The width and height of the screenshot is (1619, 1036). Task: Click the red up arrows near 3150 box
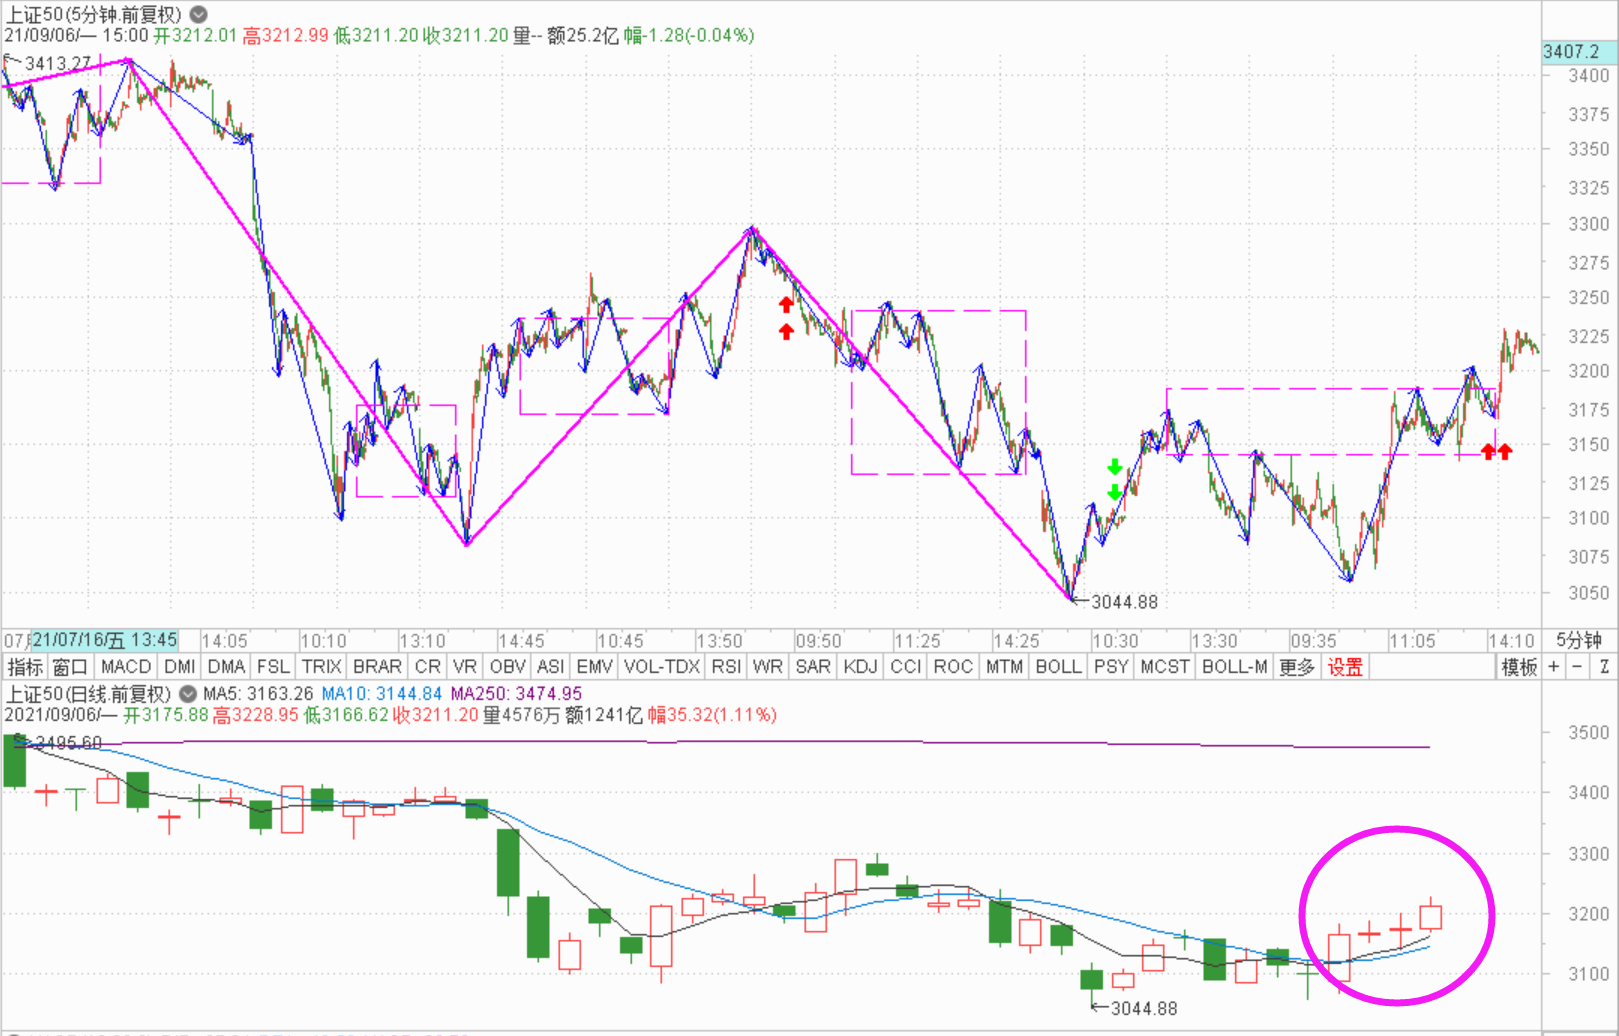pos(1496,452)
